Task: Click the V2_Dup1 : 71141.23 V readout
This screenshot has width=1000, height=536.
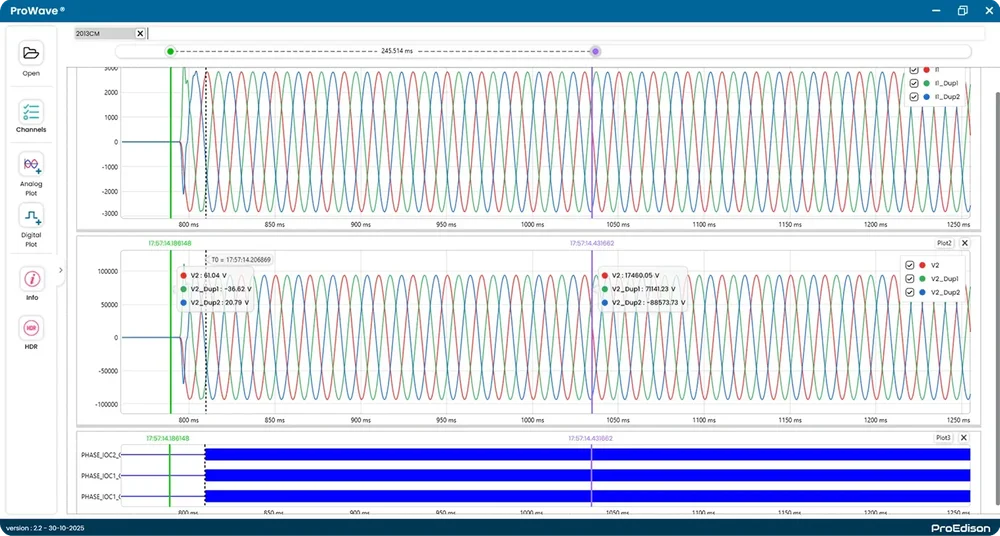Action: click(643, 289)
